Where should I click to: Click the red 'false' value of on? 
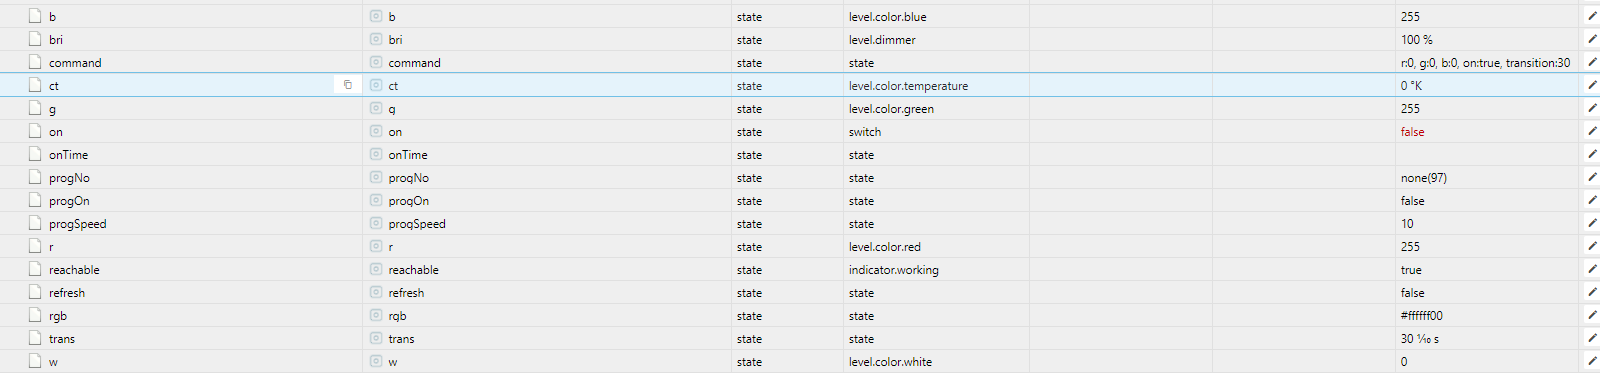coord(1412,132)
